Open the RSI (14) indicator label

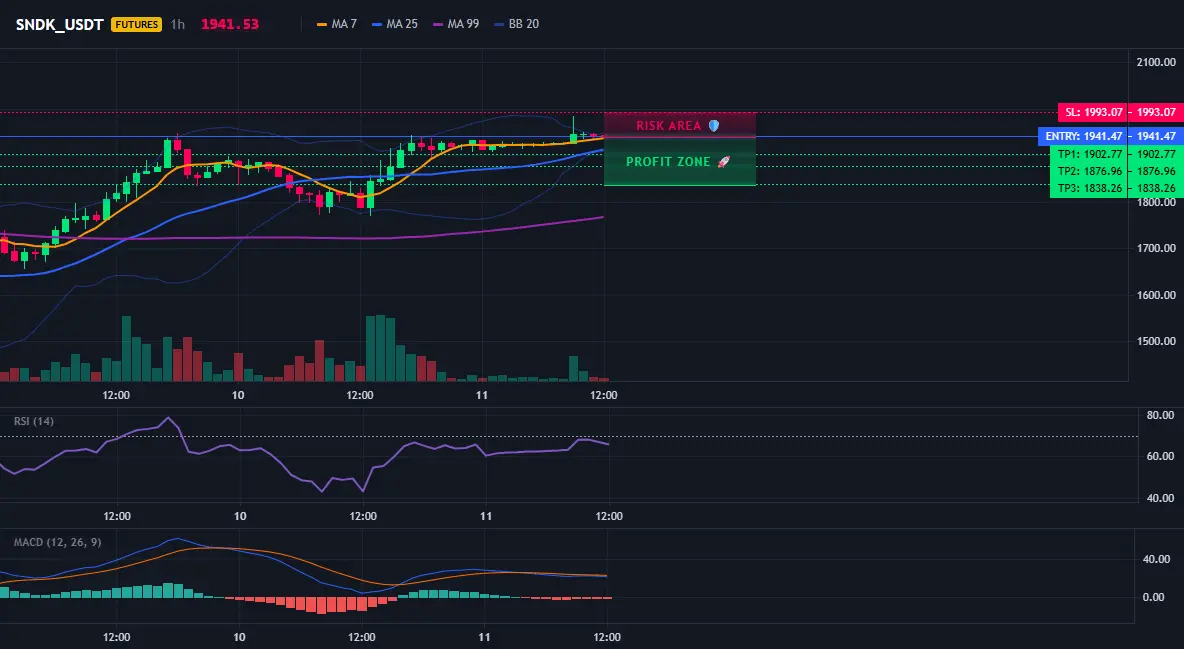34,421
